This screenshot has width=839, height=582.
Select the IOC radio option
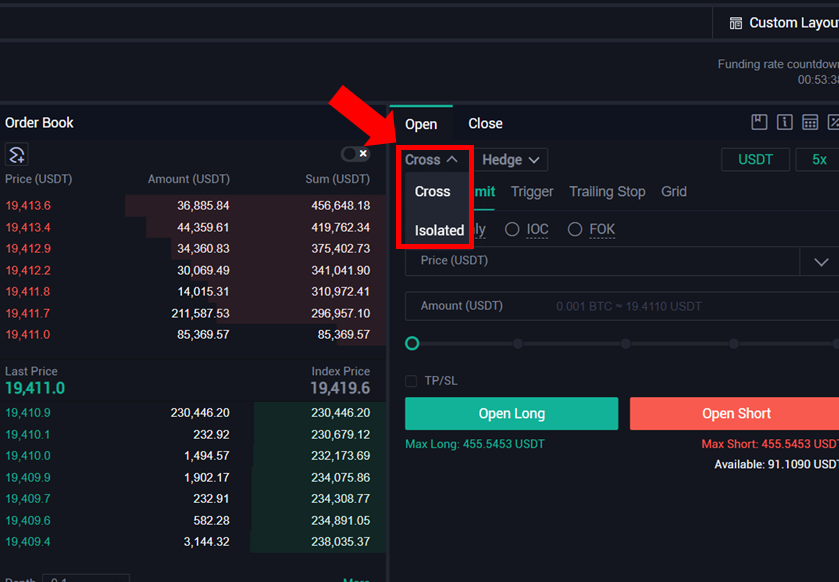coord(512,229)
